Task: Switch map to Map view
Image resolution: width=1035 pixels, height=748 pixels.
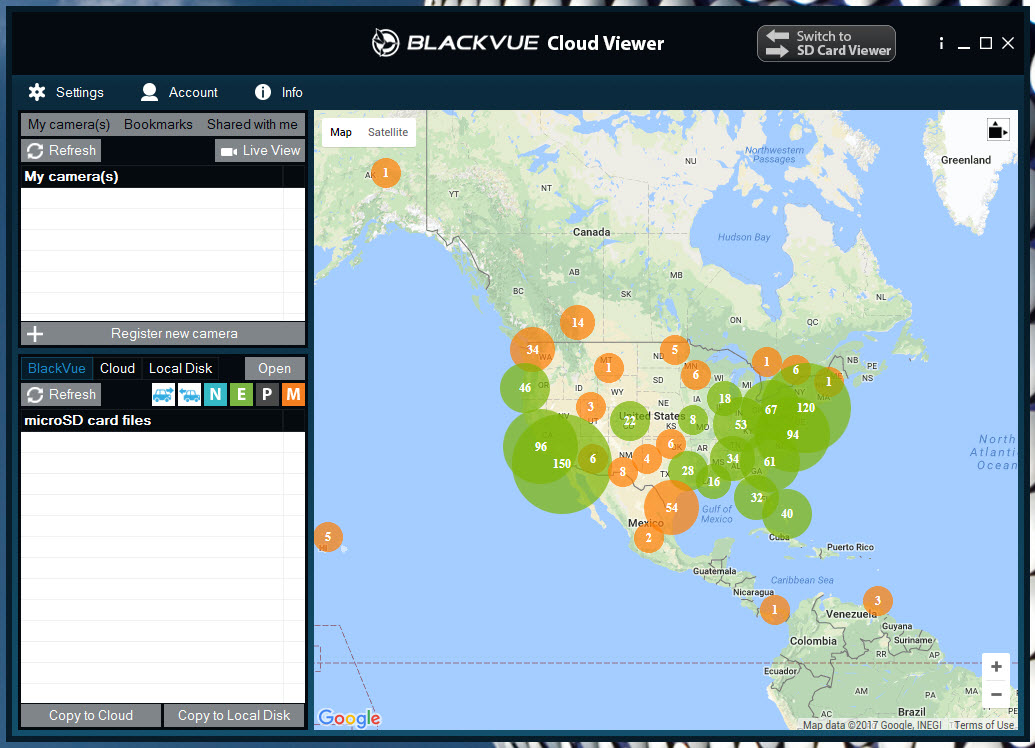Action: [x=341, y=132]
